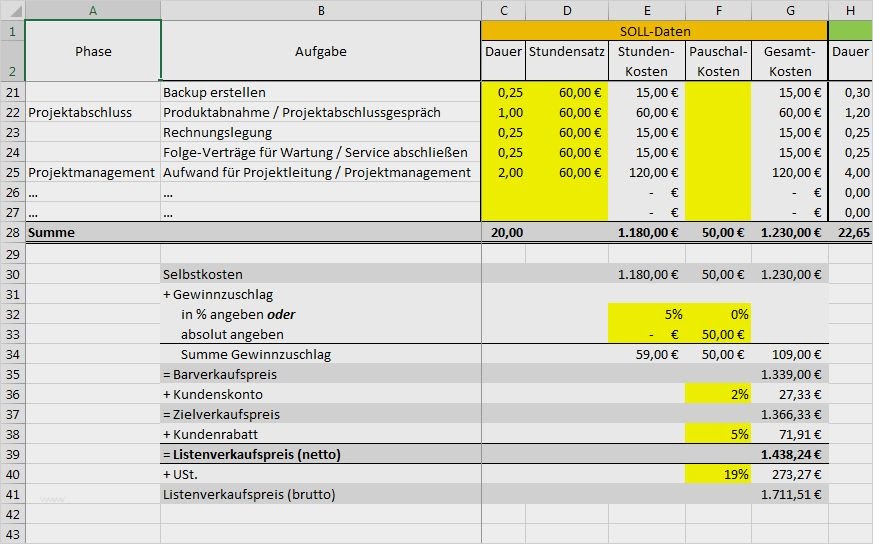Click the Pauschal-Kosten header cell
Viewport: 873px width, 544px height.
pos(718,61)
